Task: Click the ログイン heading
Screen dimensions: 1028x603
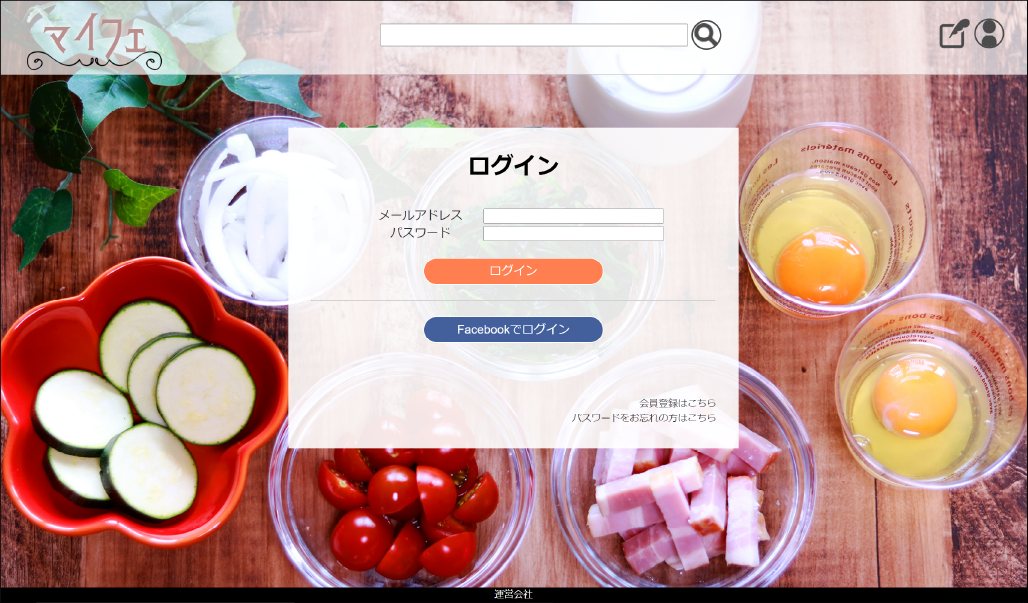Action: click(x=513, y=166)
